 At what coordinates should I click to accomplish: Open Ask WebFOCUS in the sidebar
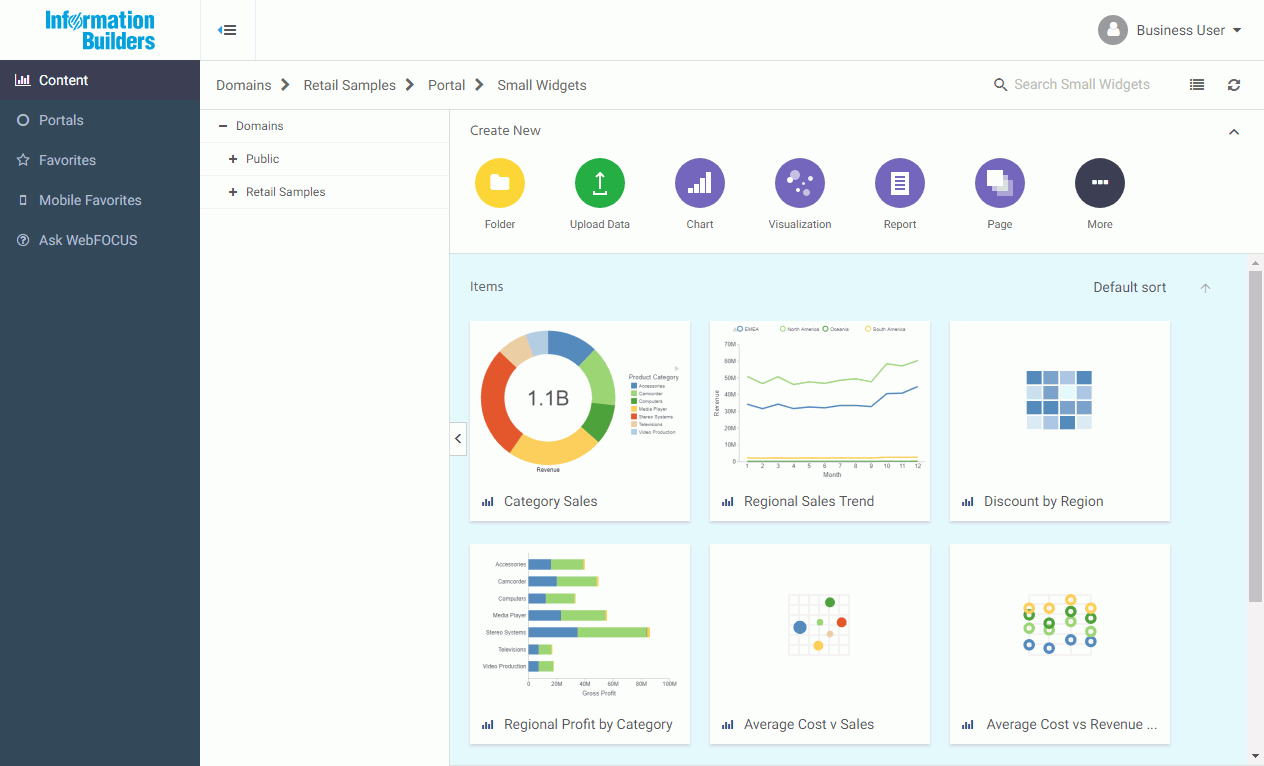coord(100,240)
